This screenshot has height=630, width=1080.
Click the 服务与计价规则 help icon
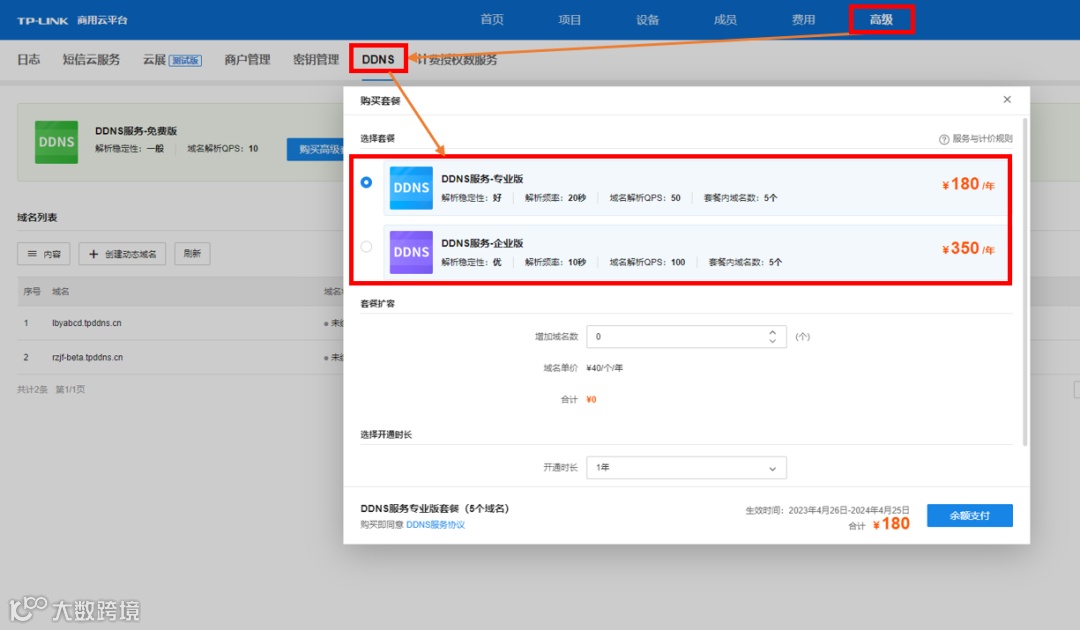[944, 139]
